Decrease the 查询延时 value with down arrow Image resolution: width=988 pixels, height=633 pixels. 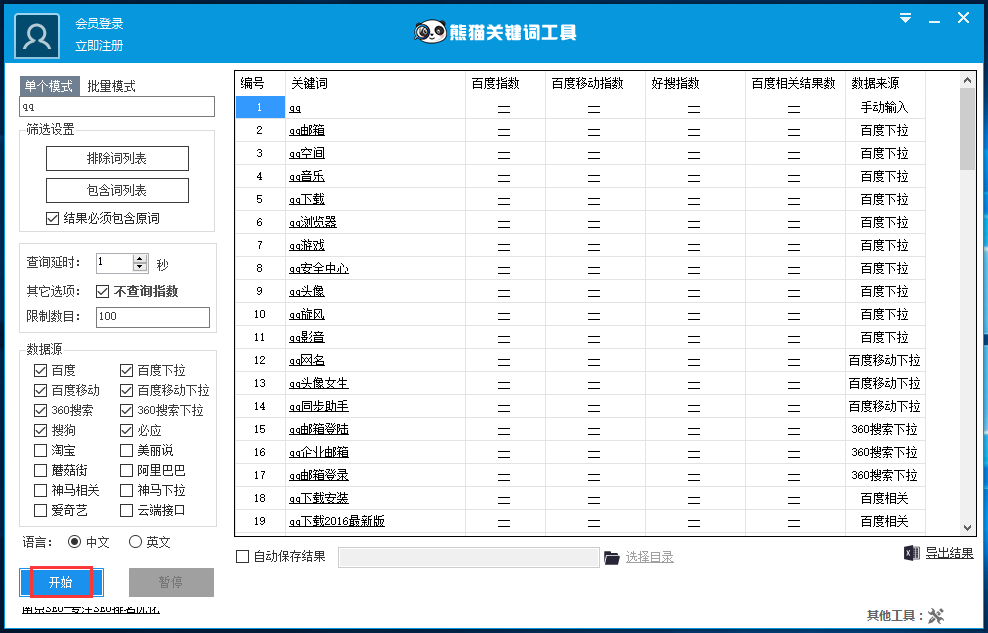click(x=140, y=267)
